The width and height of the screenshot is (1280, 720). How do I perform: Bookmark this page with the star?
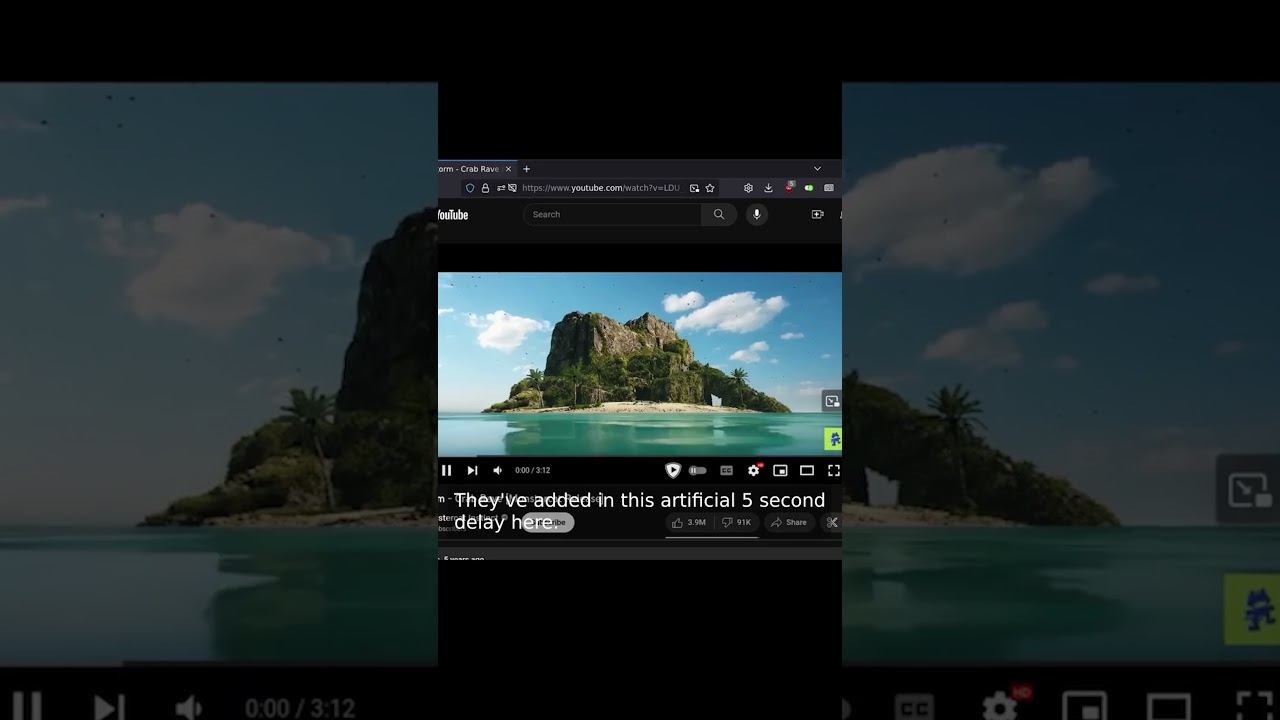coord(710,188)
